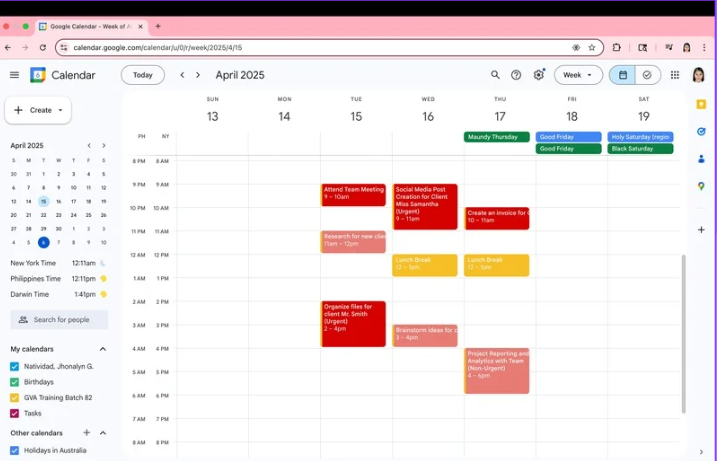717x461 pixels.
Task: Select Thursday 17 day header
Action: pyautogui.click(x=500, y=117)
